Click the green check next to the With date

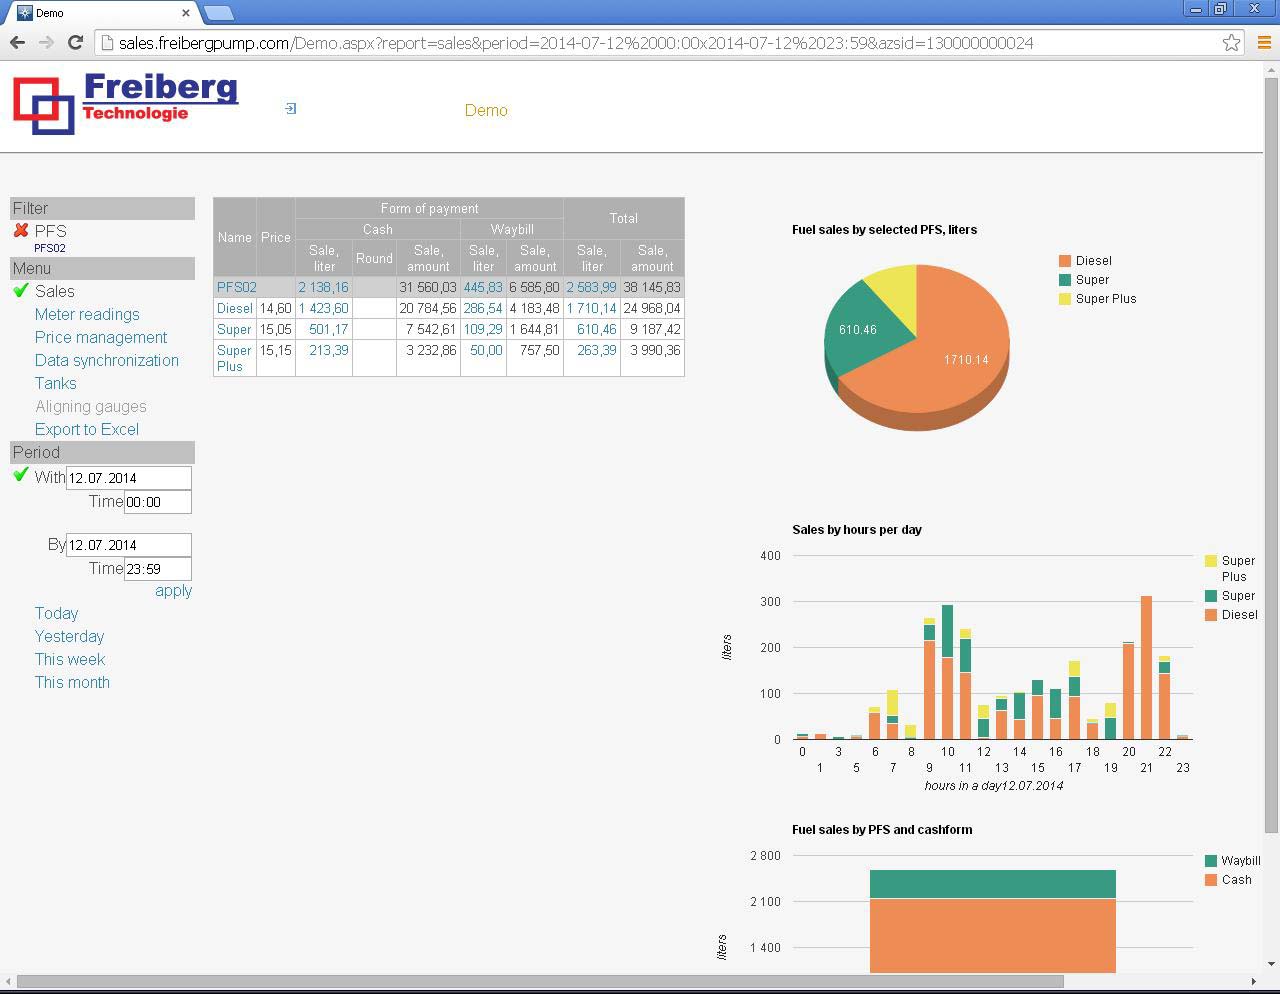click(20, 475)
